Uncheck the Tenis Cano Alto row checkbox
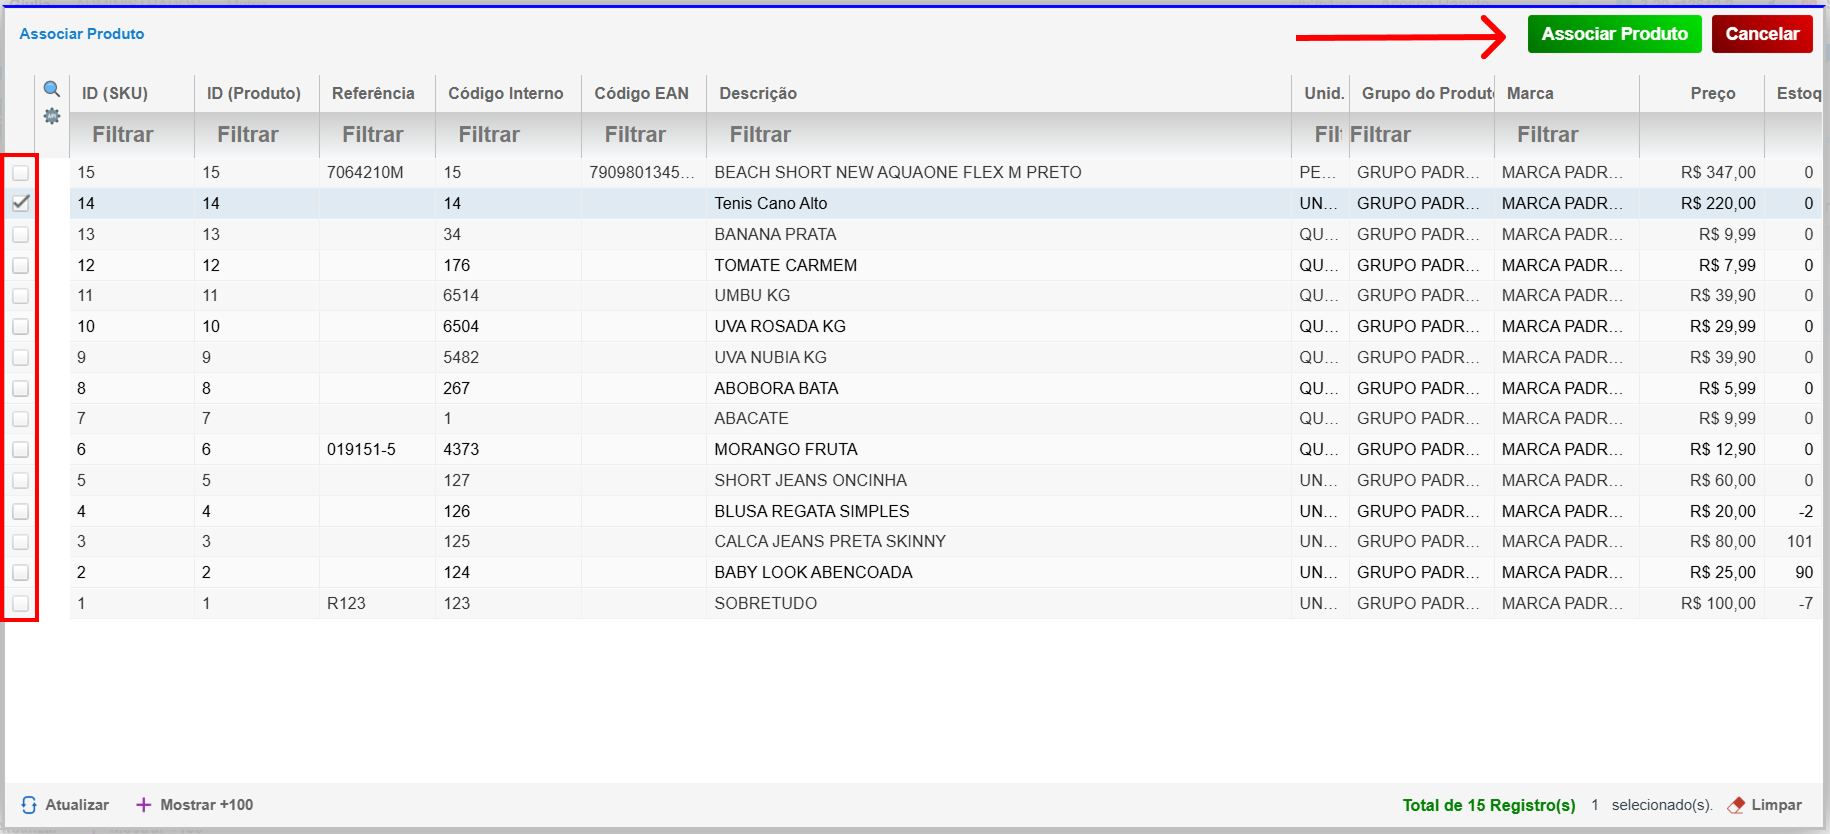This screenshot has width=1830, height=834. [20, 203]
